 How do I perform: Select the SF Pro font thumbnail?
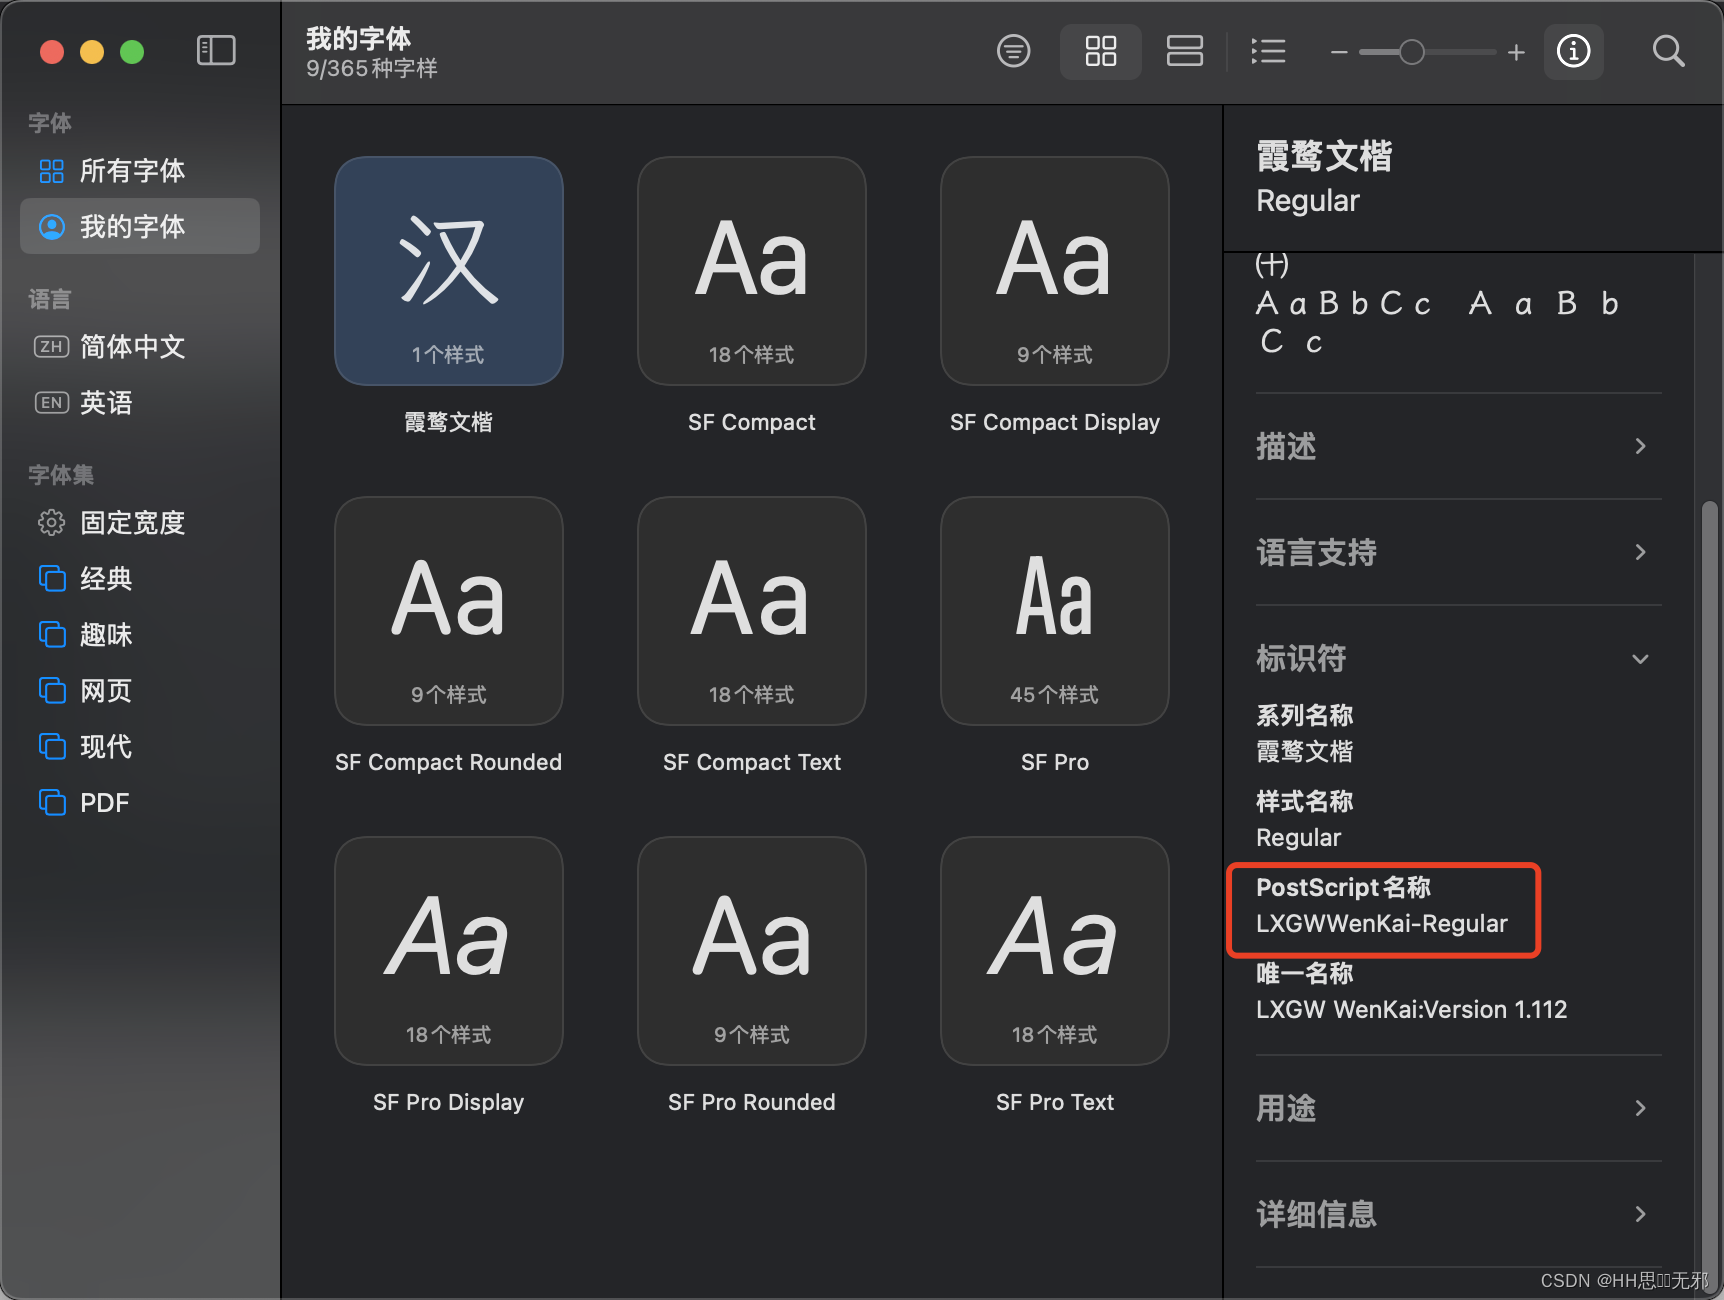pos(1055,611)
